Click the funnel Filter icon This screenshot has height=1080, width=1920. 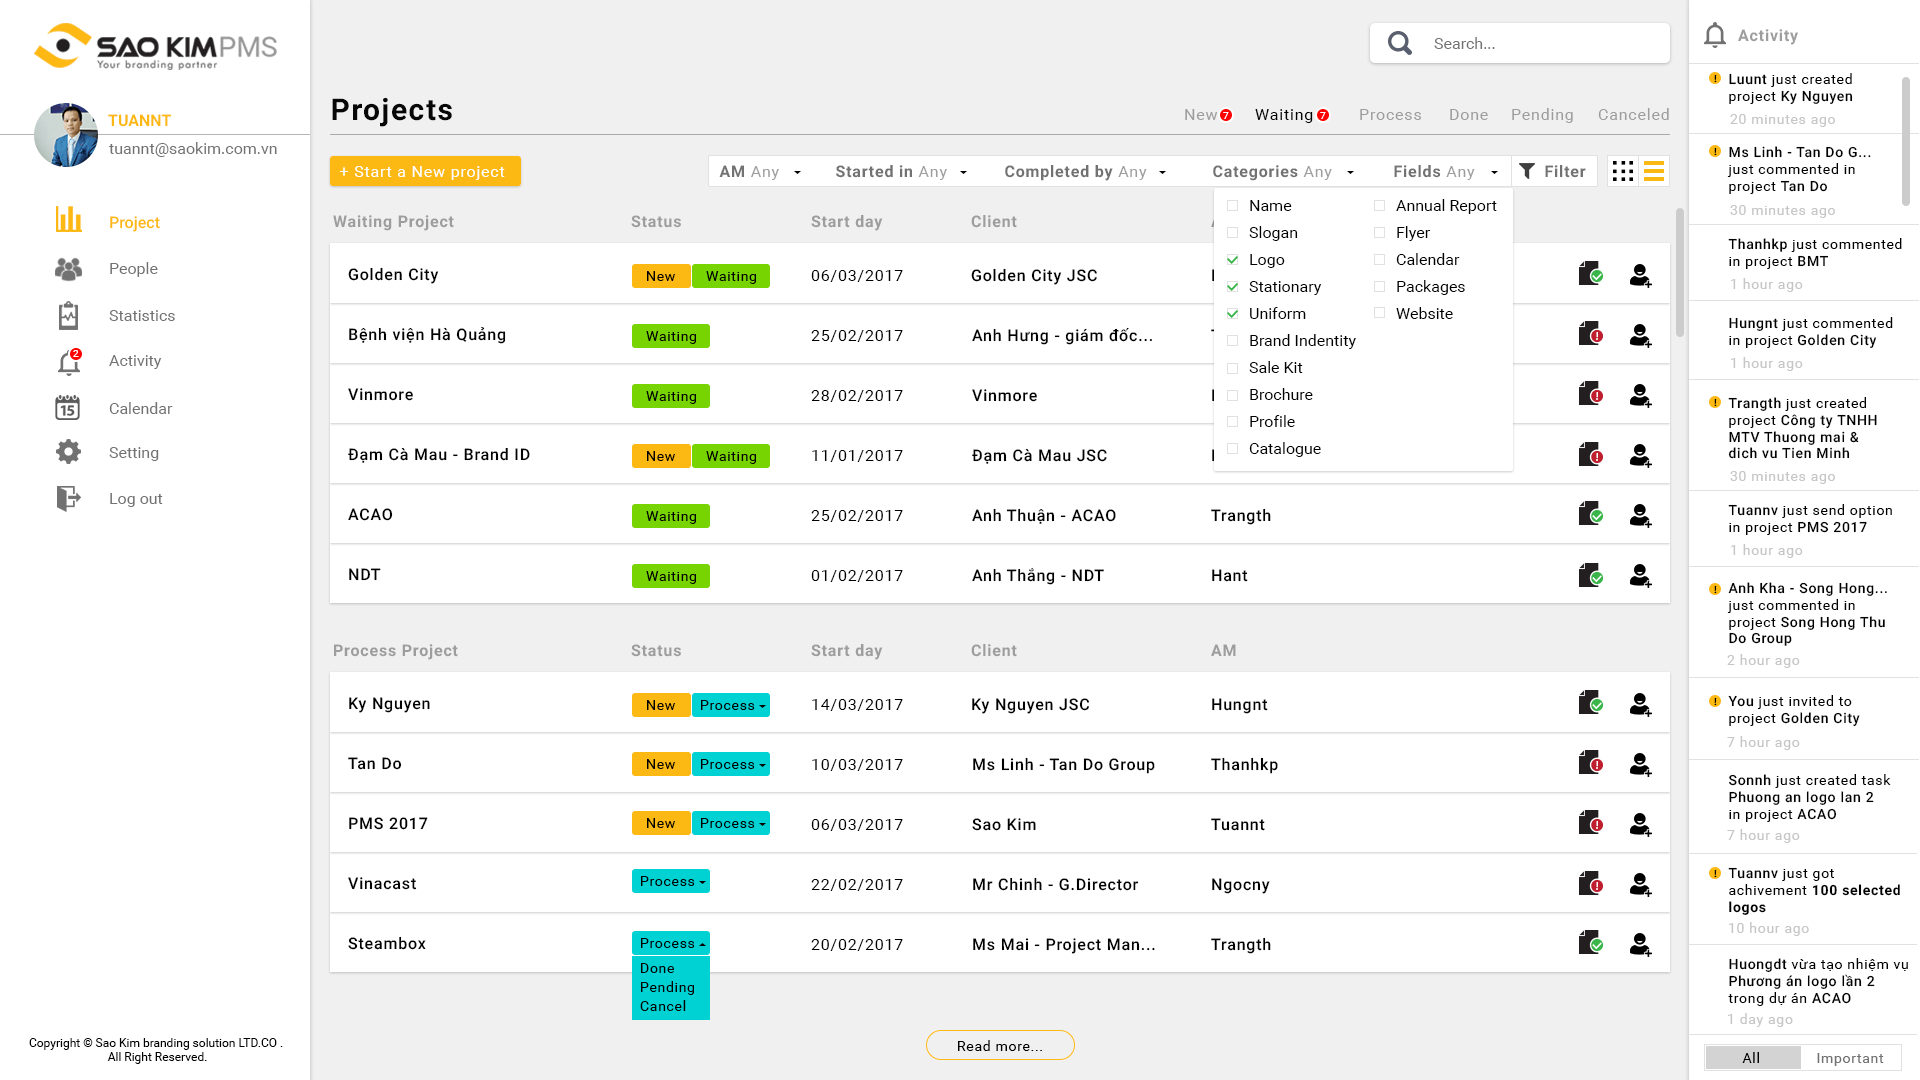(1527, 171)
